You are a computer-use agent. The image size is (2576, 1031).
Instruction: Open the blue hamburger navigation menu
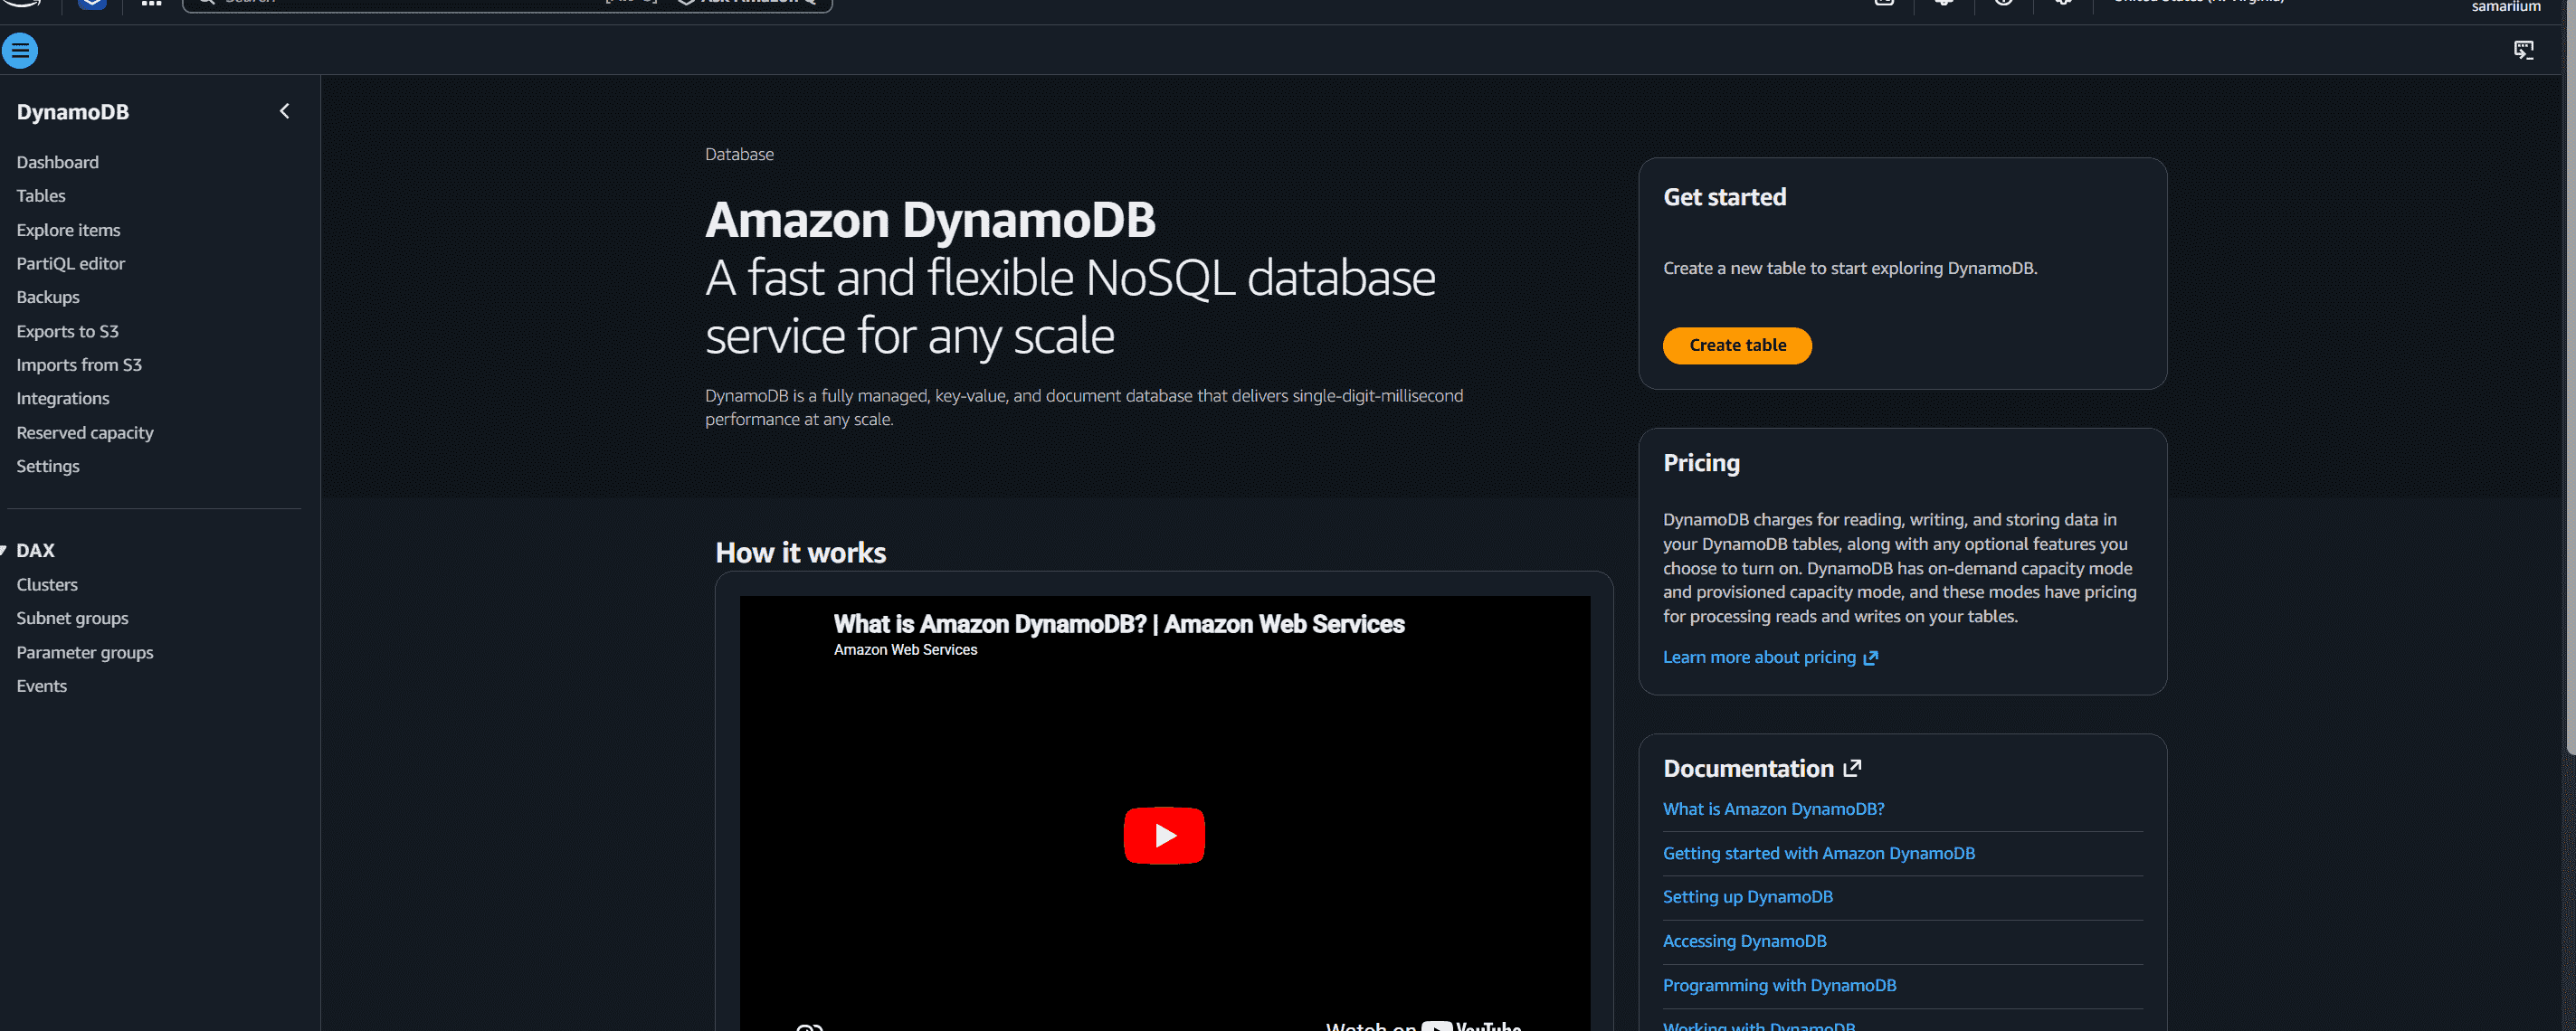(x=20, y=50)
